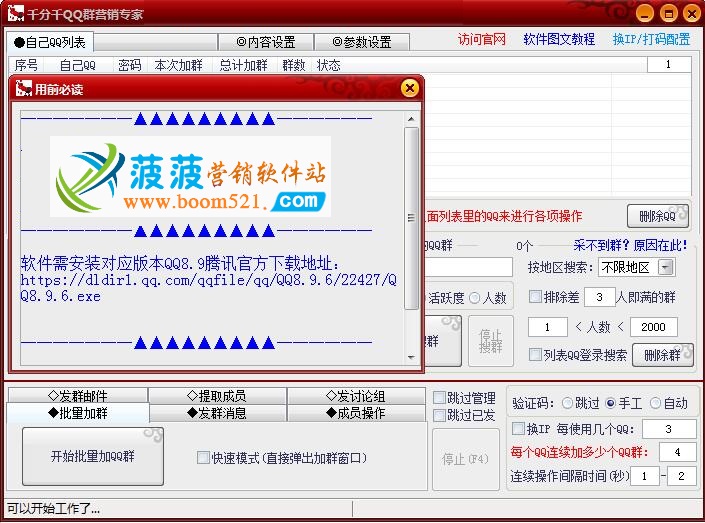Open the 内容设置 tab
Screen dimensions: 705x523
(x=266, y=42)
